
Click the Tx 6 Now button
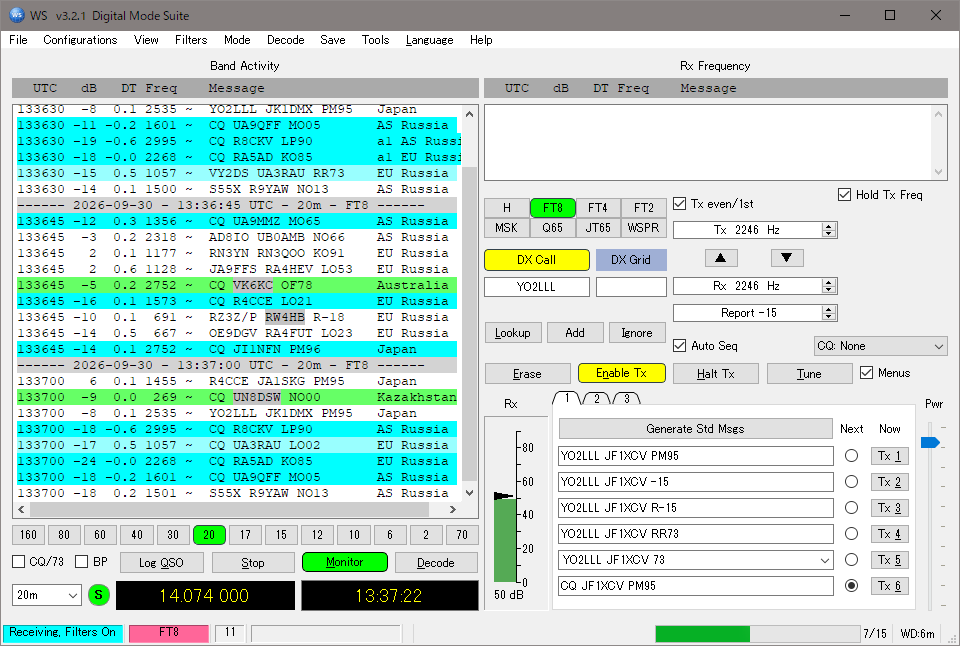coord(890,586)
